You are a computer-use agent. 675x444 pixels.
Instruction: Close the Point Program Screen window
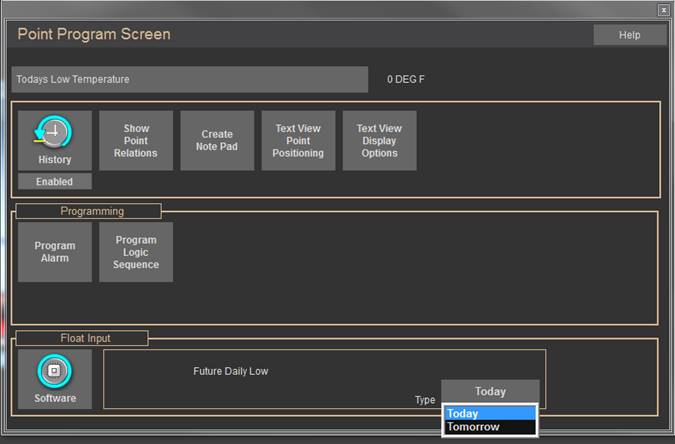[x=663, y=9]
